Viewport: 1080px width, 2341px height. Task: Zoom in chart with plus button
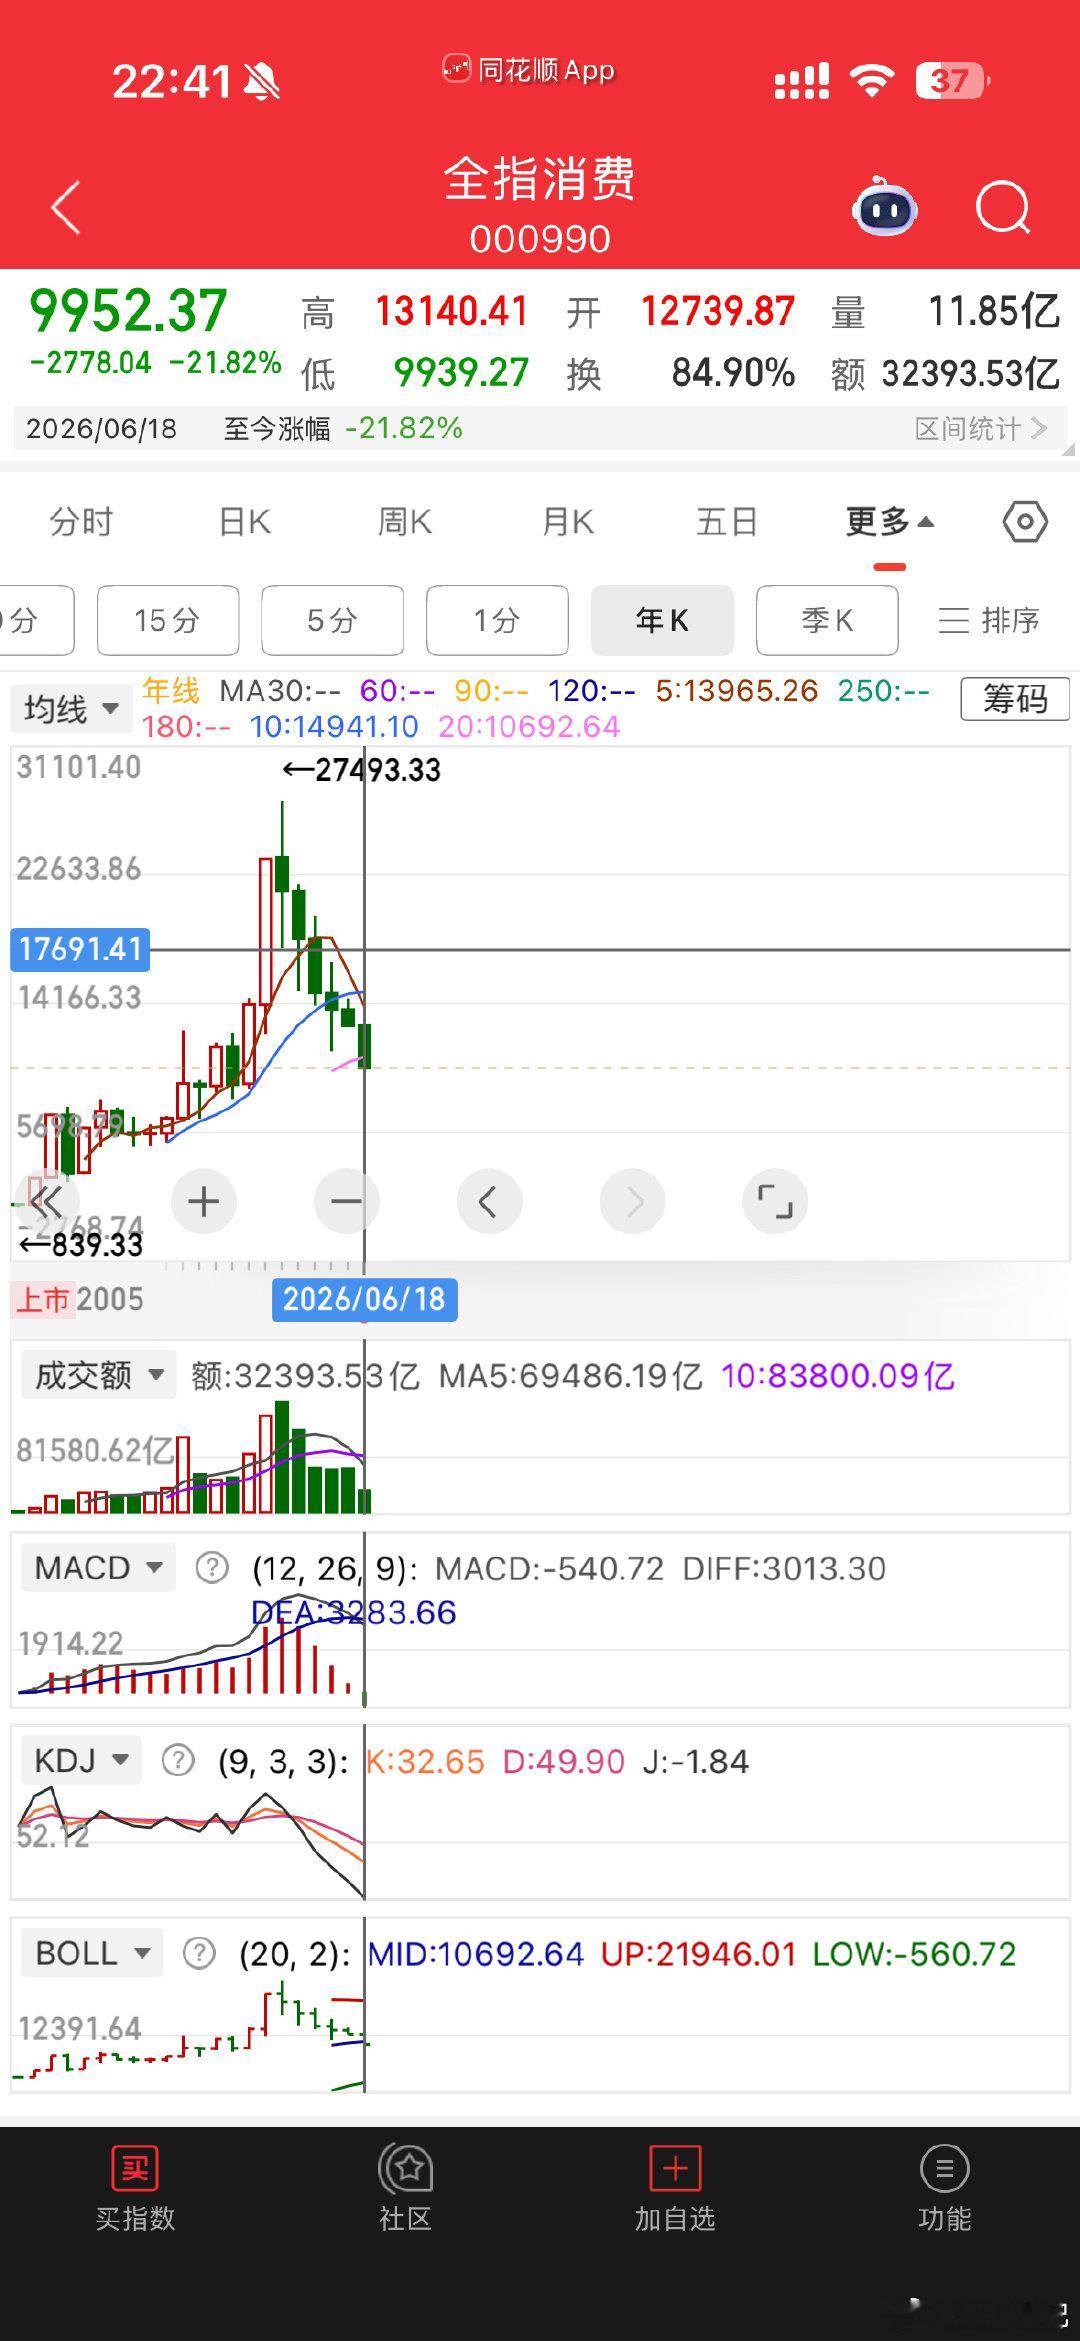(x=204, y=1201)
